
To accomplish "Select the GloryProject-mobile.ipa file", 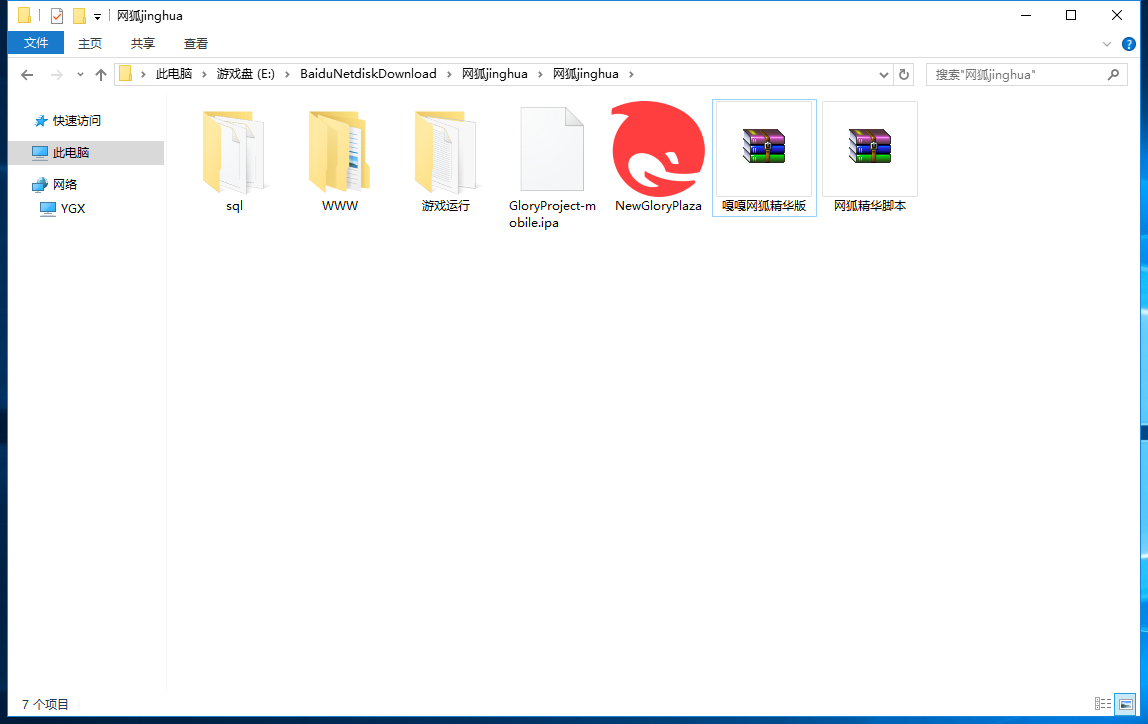I will [552, 167].
